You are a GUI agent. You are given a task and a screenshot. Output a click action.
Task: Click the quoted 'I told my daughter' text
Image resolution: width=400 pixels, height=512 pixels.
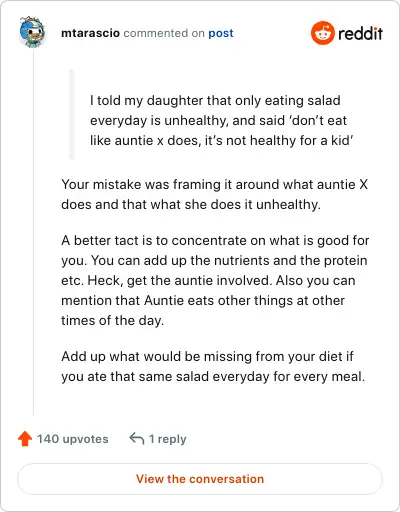point(222,120)
